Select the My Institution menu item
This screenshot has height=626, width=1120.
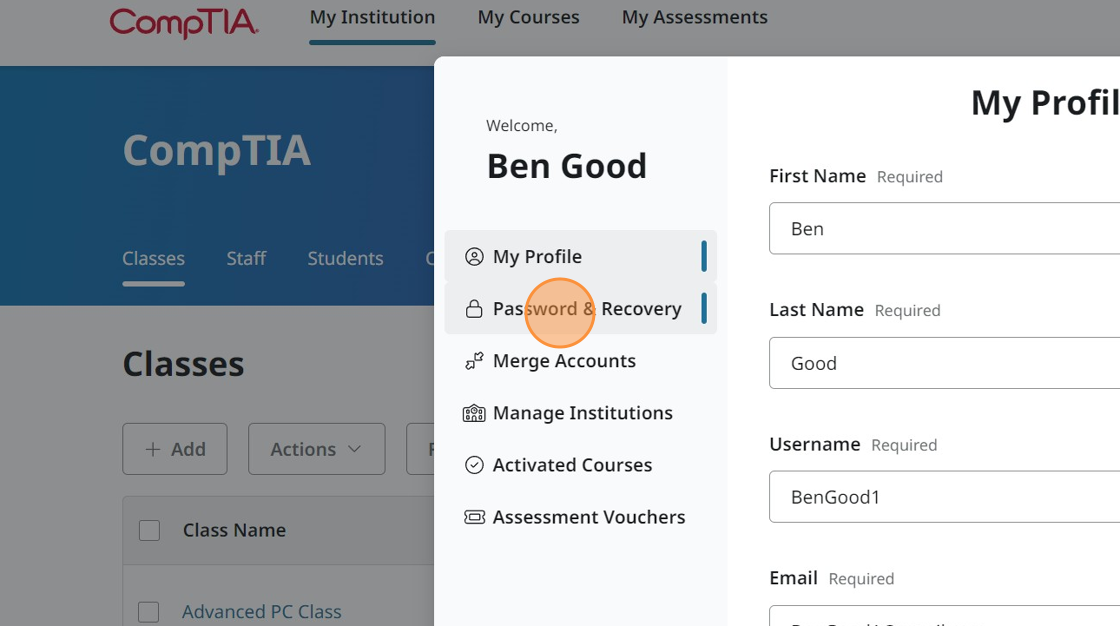coord(372,17)
